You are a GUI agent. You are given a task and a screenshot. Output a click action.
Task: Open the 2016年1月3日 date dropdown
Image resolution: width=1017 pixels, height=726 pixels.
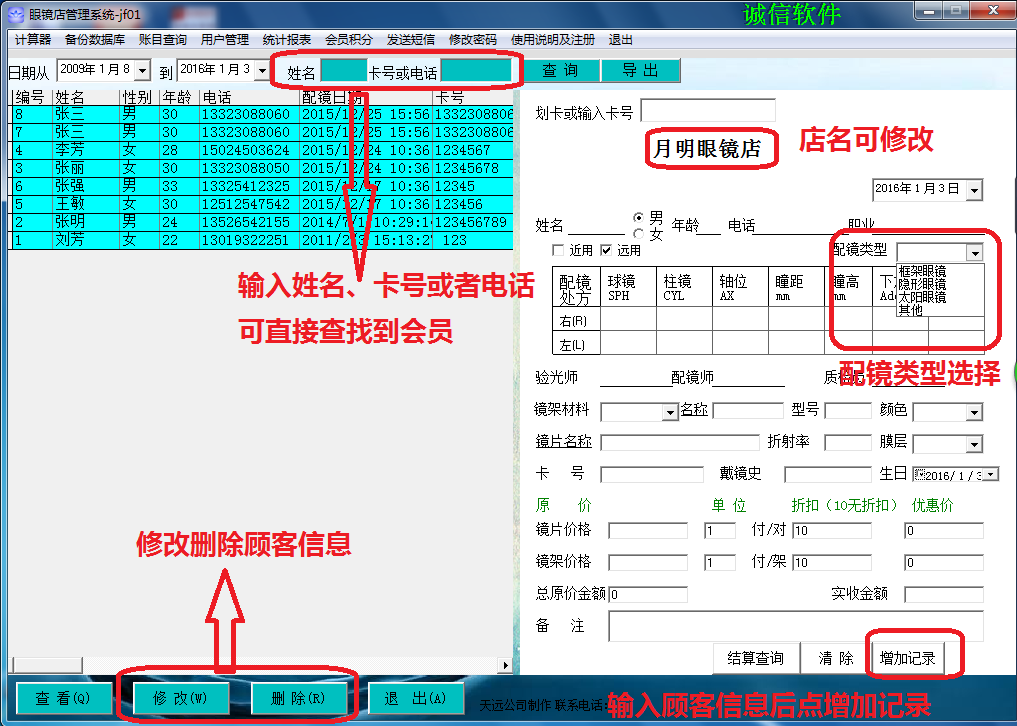(x=974, y=190)
